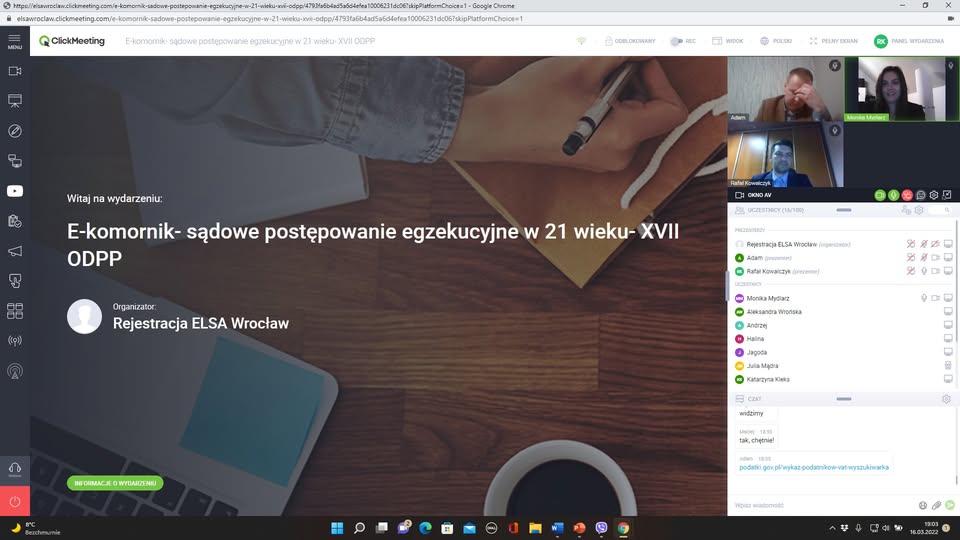This screenshot has height=540, width=960.
Task: Open Microsoft Edge from taskbar
Action: (x=426, y=528)
